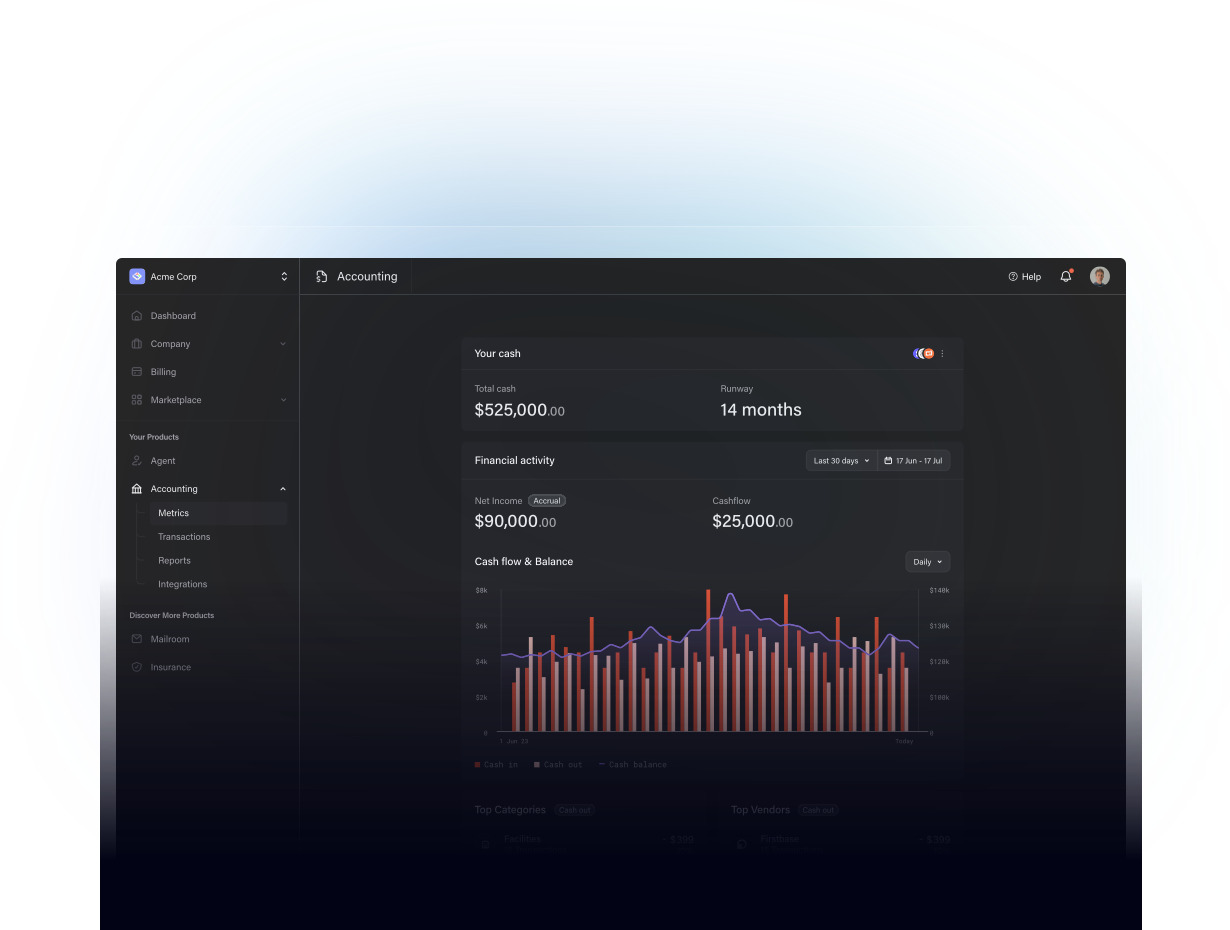Open the notifications bell
The width and height of the screenshot is (1230, 930).
tap(1066, 276)
